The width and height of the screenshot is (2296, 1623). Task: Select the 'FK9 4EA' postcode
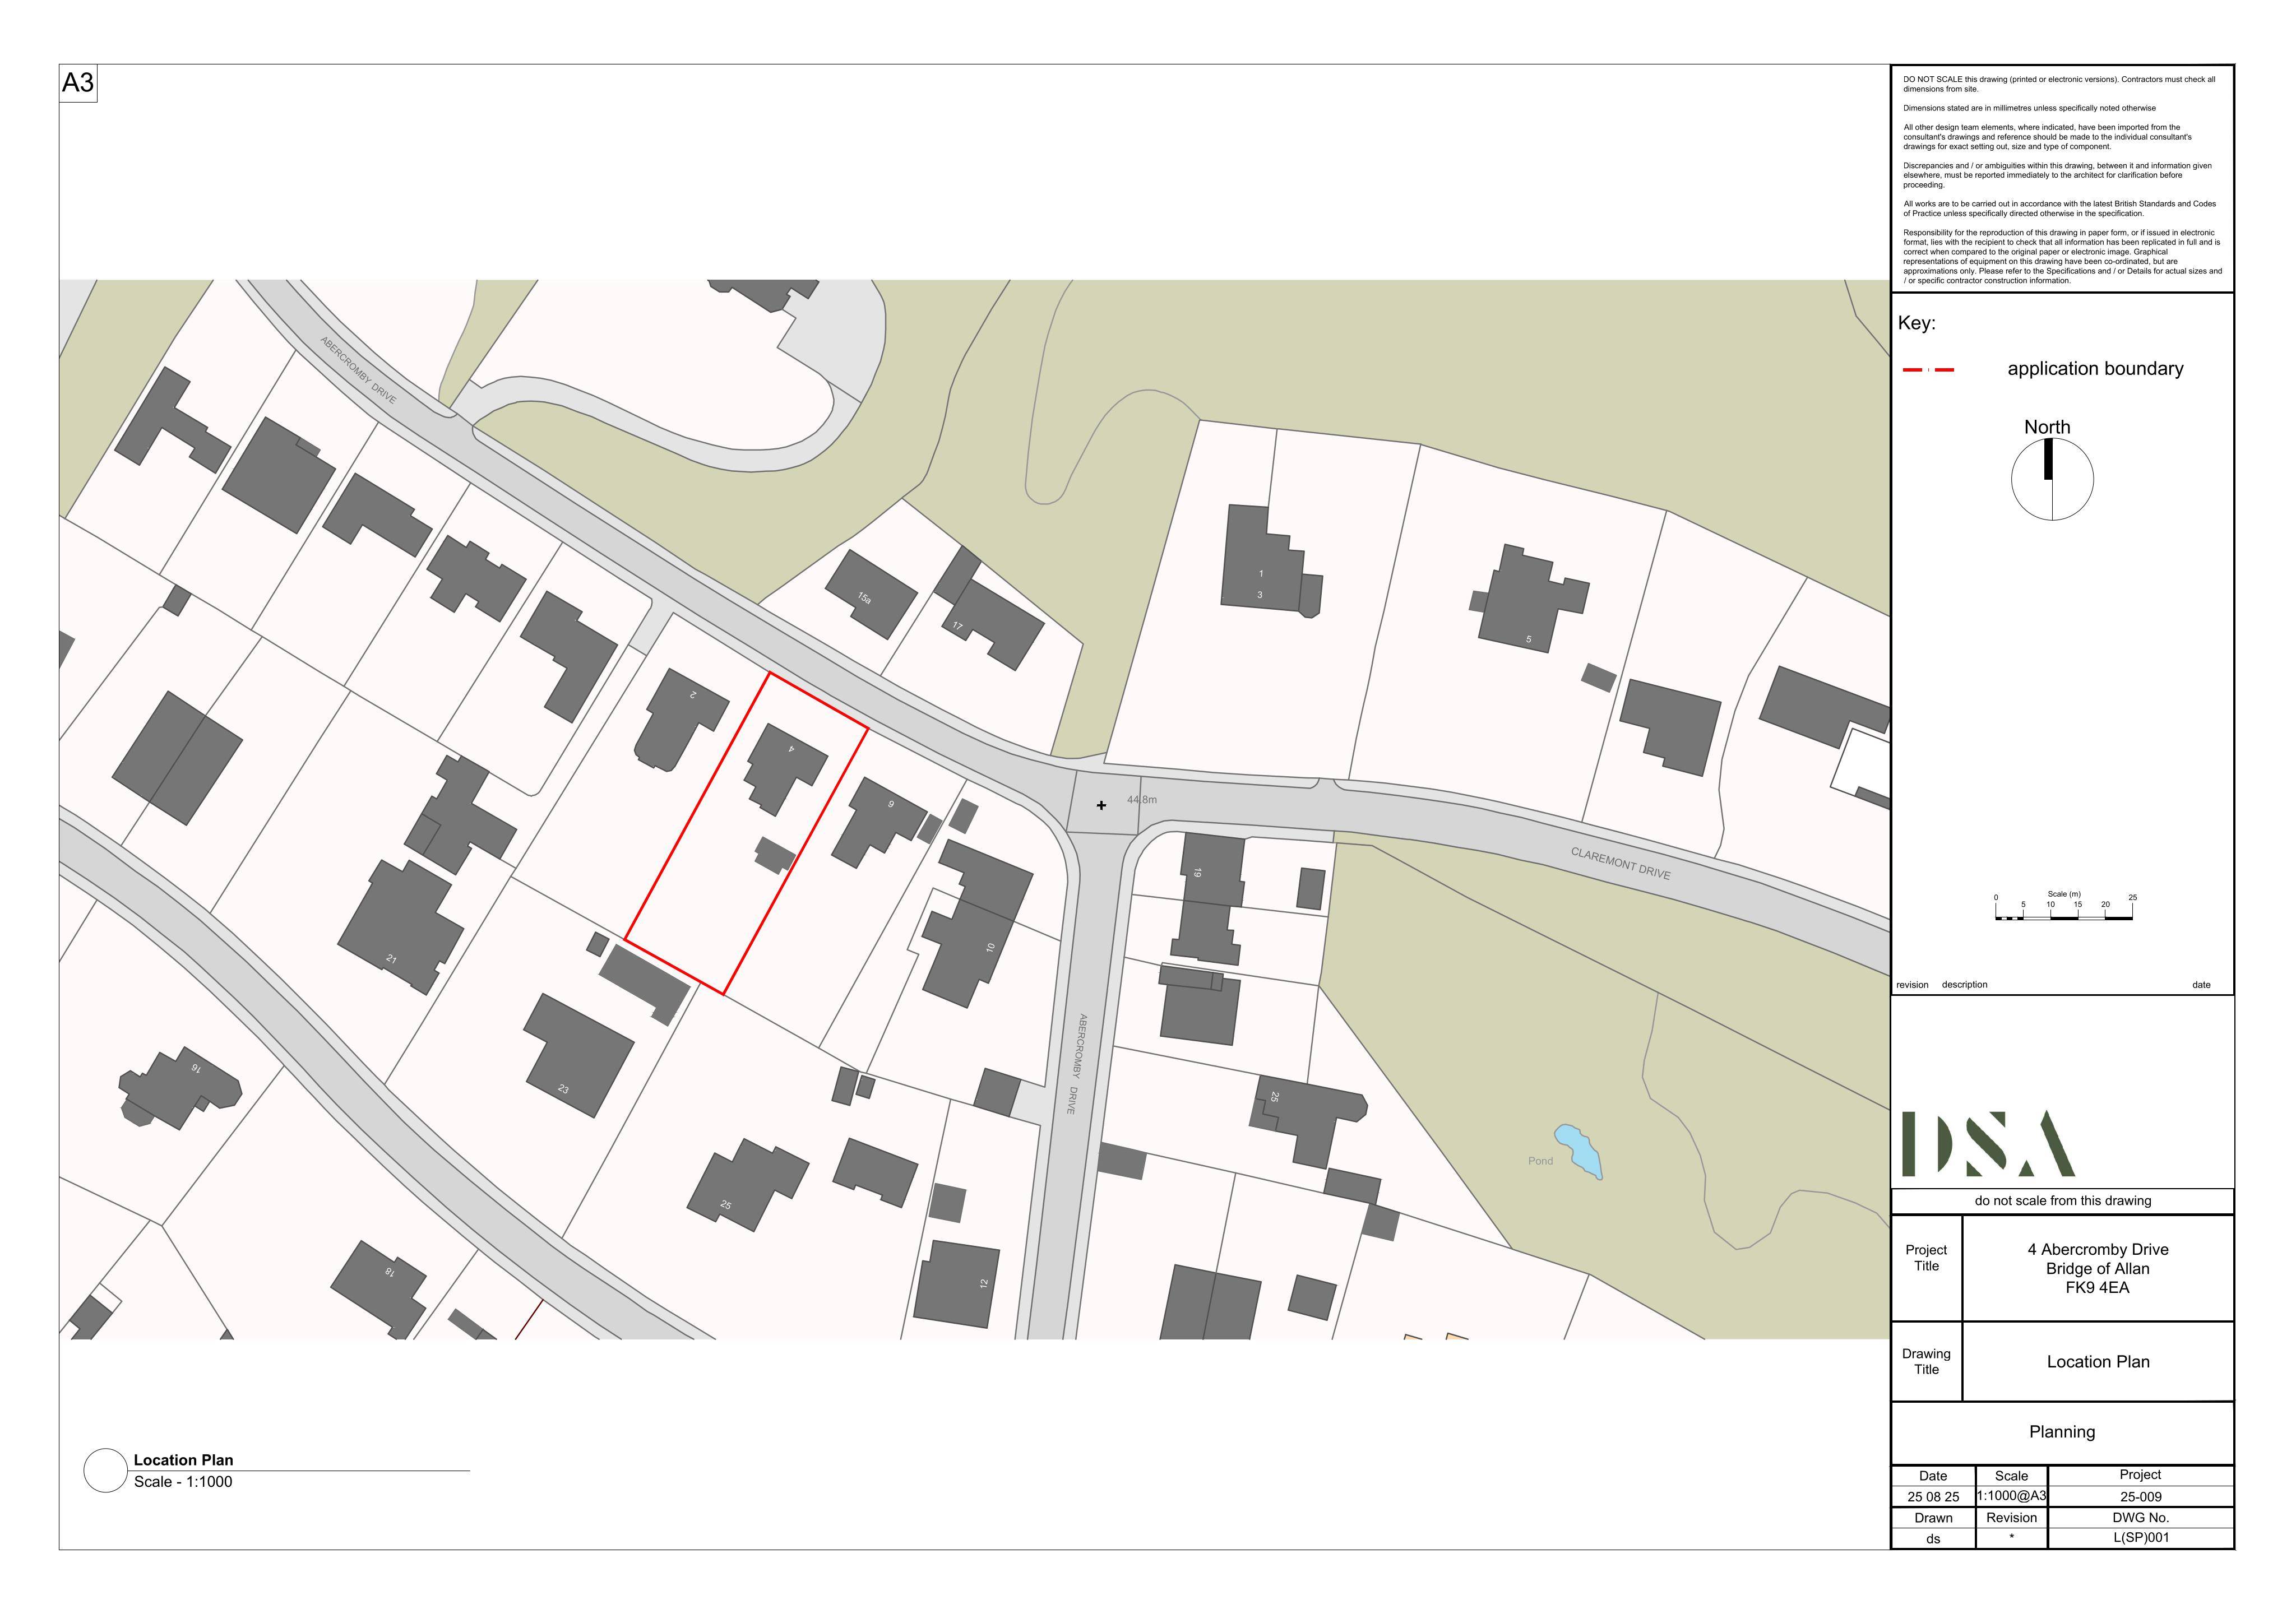2098,1288
